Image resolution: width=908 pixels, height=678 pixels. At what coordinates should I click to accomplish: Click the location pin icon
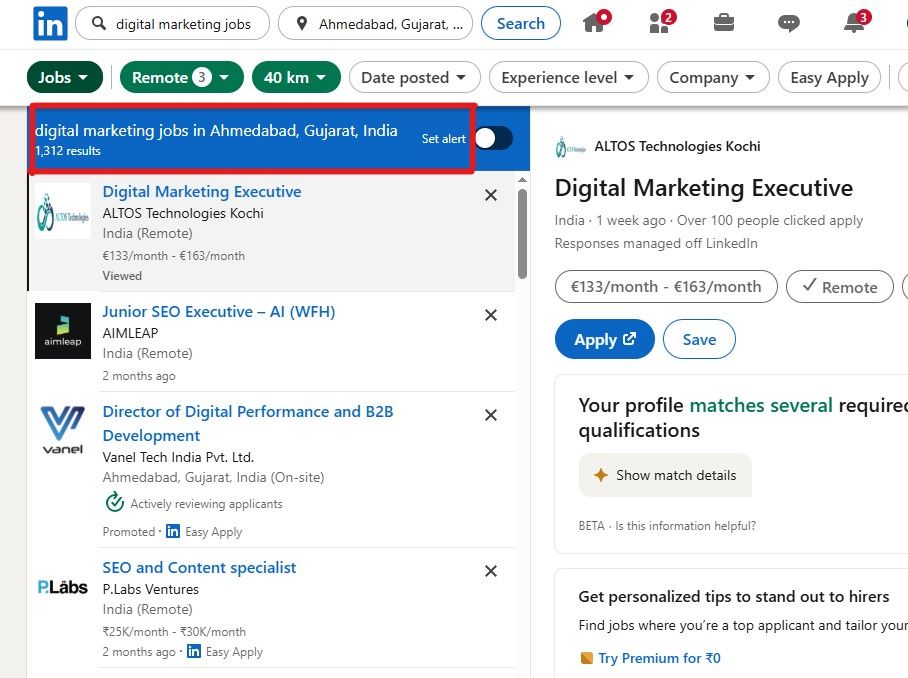coord(302,24)
